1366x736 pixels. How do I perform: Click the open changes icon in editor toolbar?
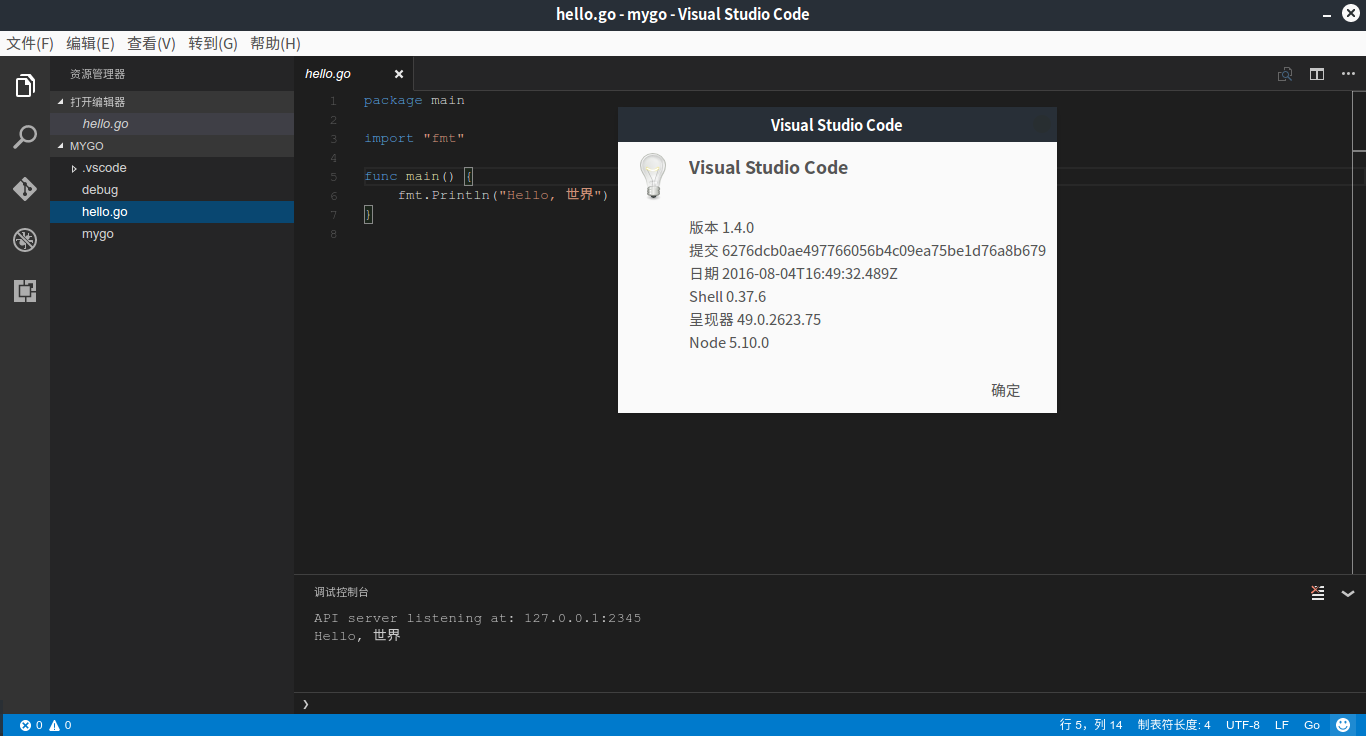[x=1285, y=74]
